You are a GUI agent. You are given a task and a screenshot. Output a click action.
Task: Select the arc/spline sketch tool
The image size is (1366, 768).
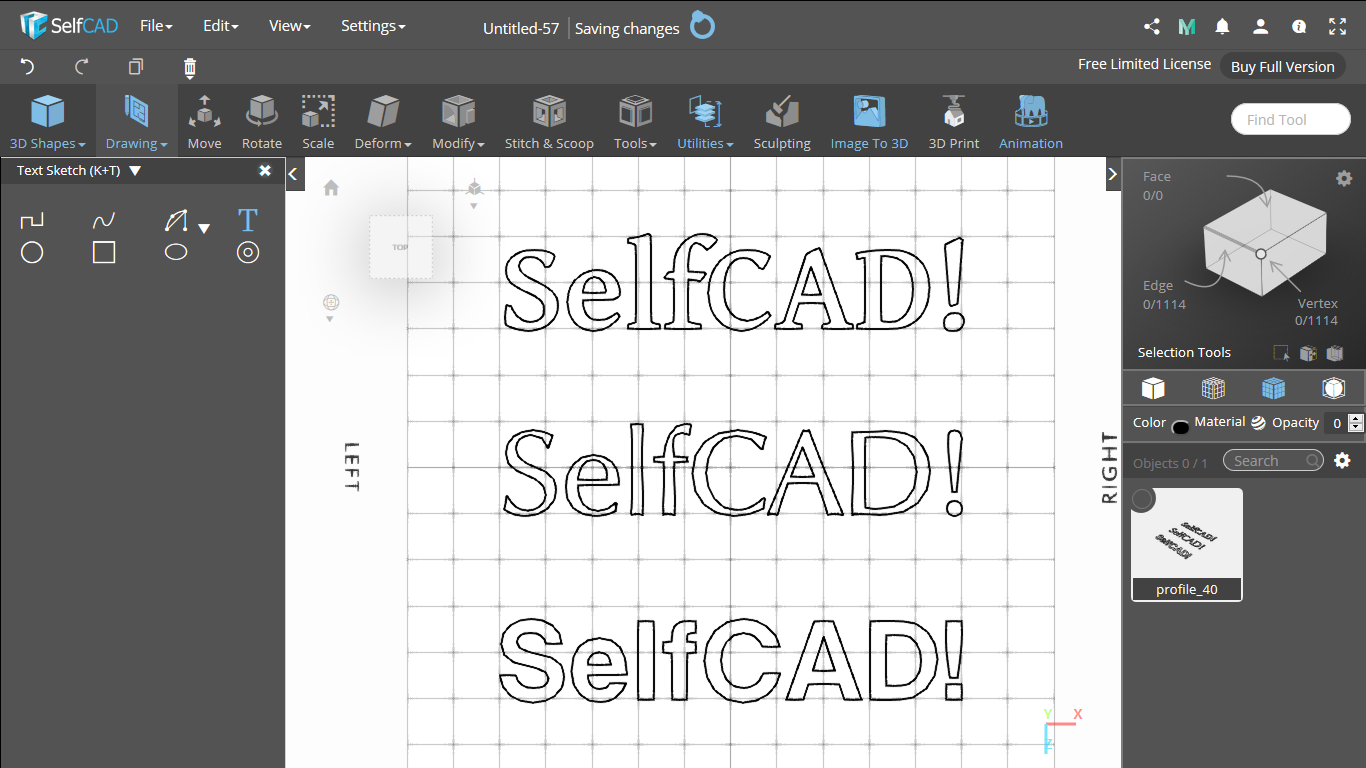pyautogui.click(x=176, y=220)
